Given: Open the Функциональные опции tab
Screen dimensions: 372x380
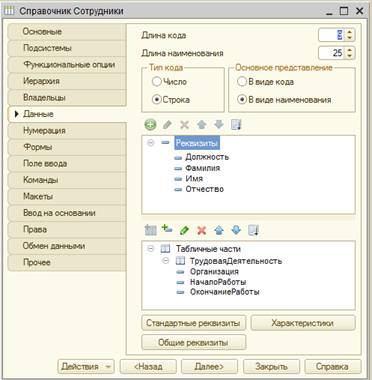Looking at the screenshot, I should 67,65.
